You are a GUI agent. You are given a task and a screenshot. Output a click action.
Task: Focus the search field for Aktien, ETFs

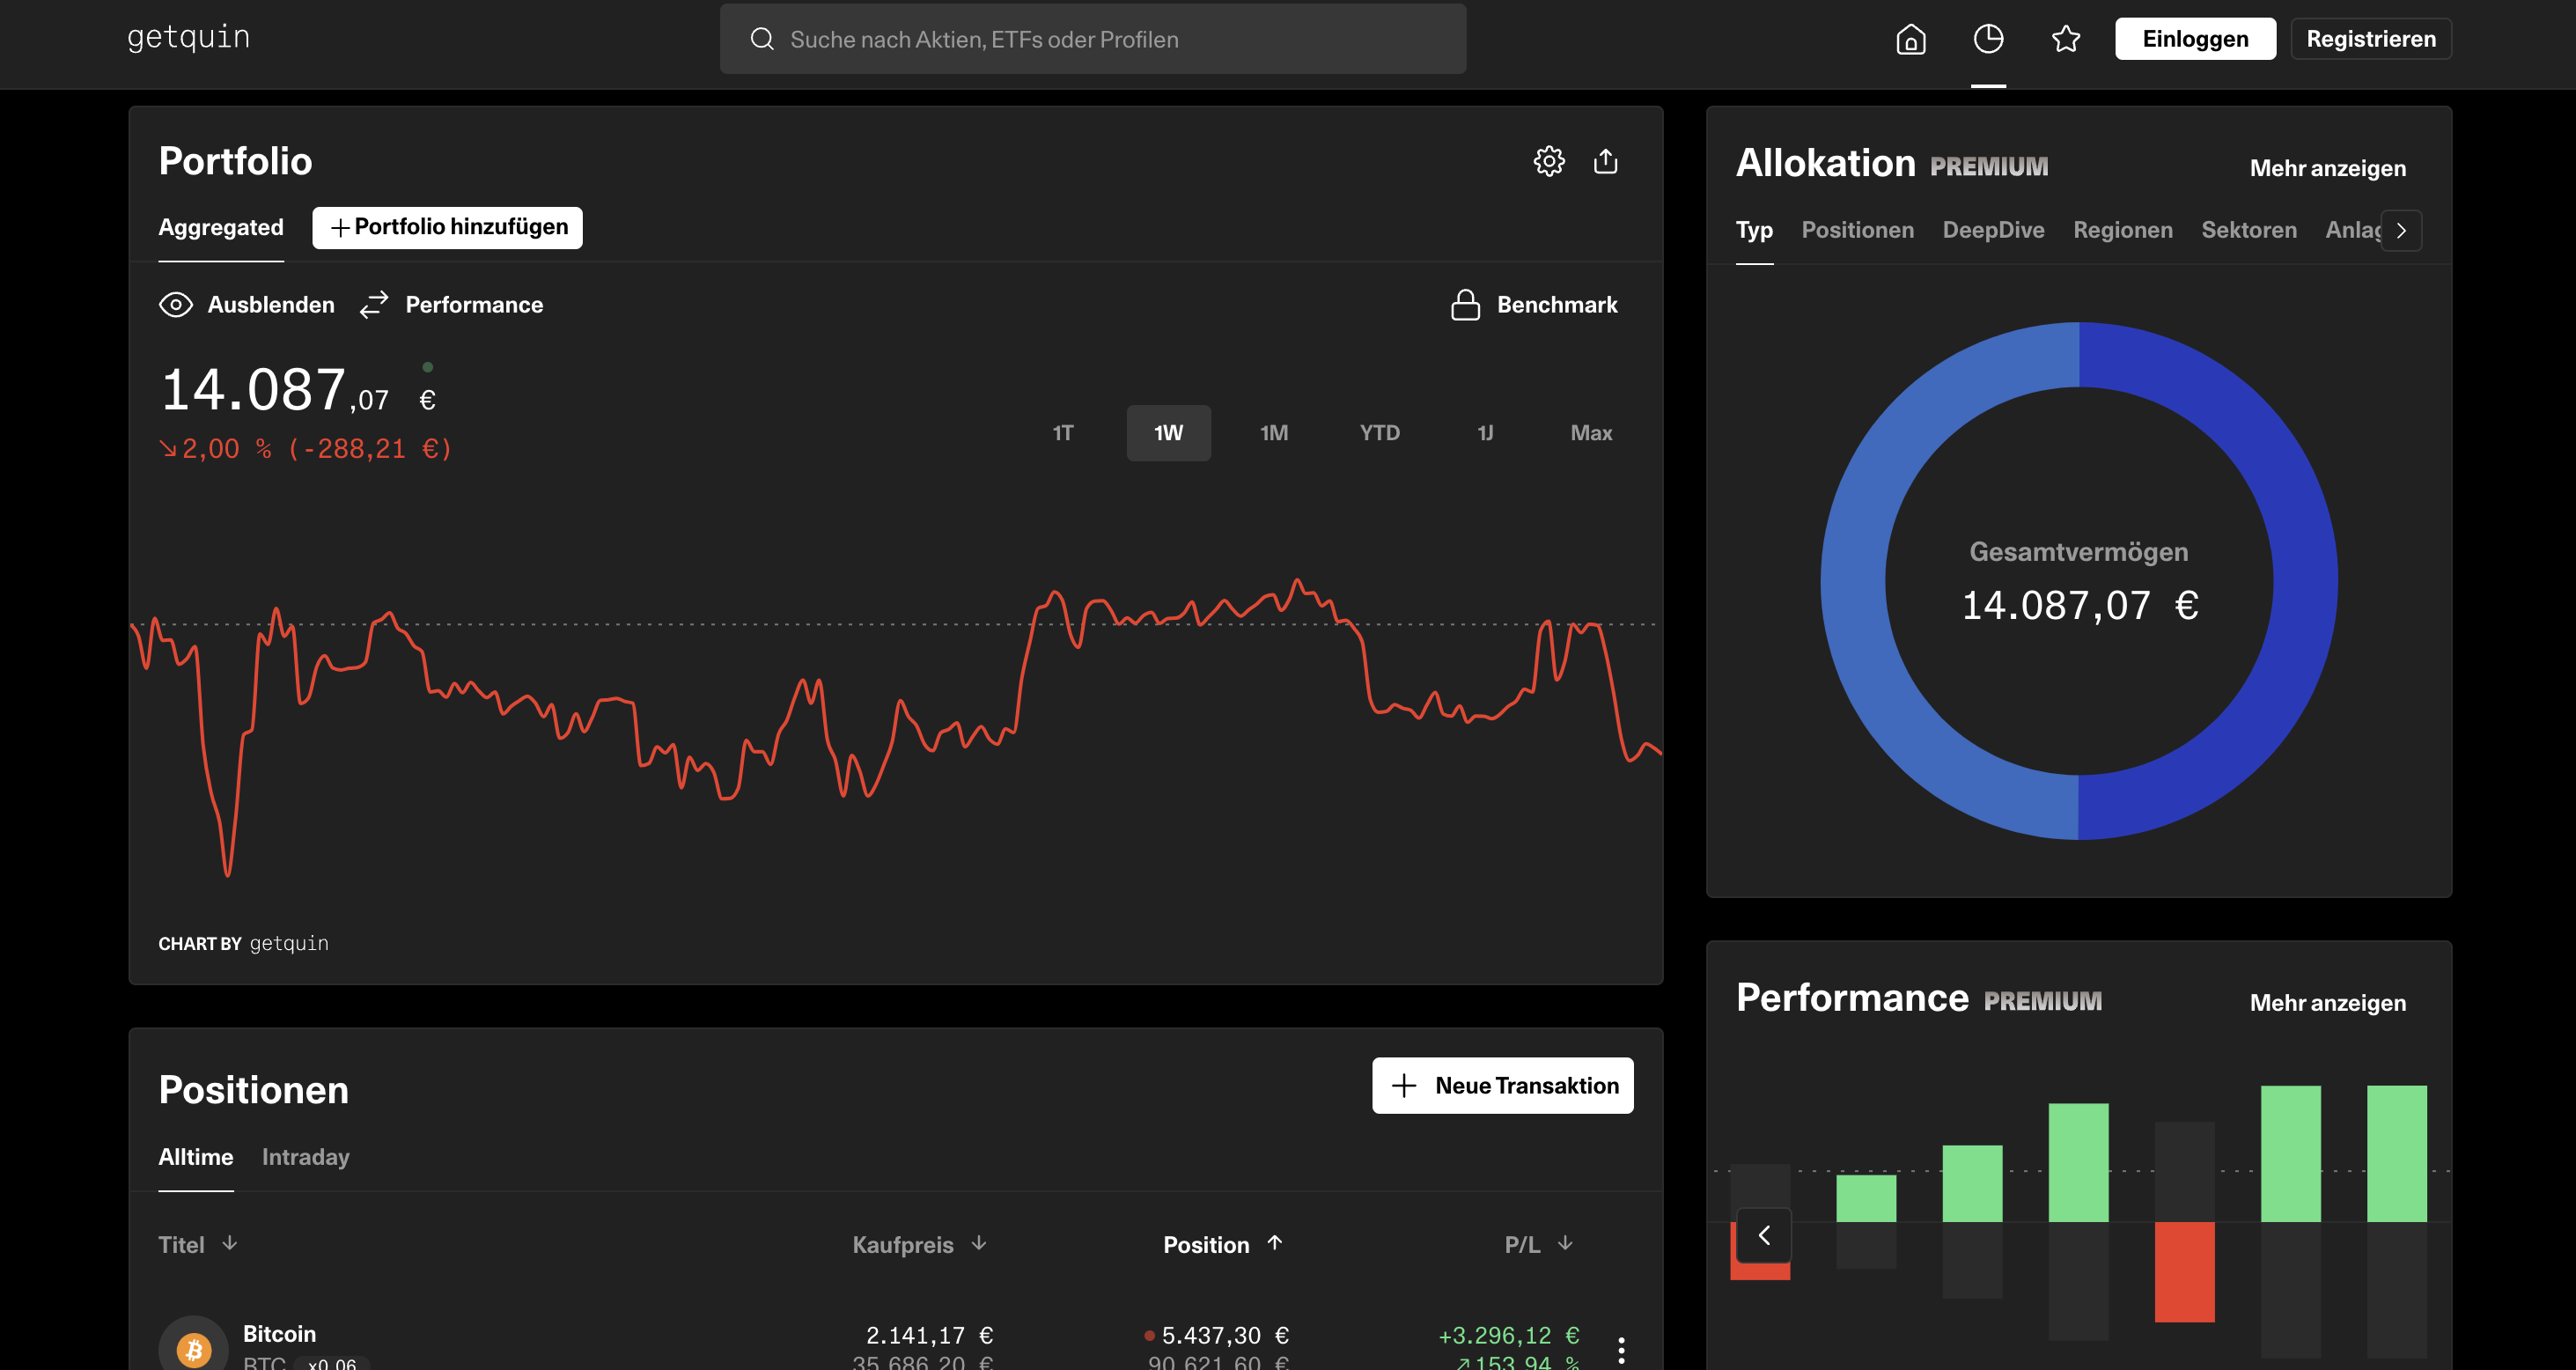pyautogui.click(x=1093, y=39)
